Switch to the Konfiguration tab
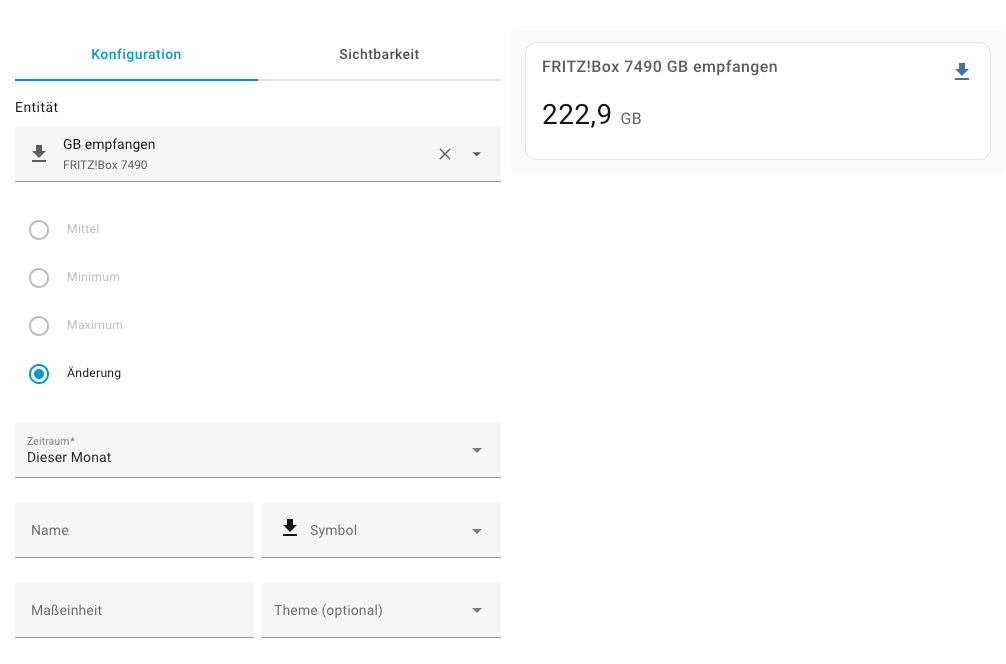The image size is (1006, 664). [136, 54]
